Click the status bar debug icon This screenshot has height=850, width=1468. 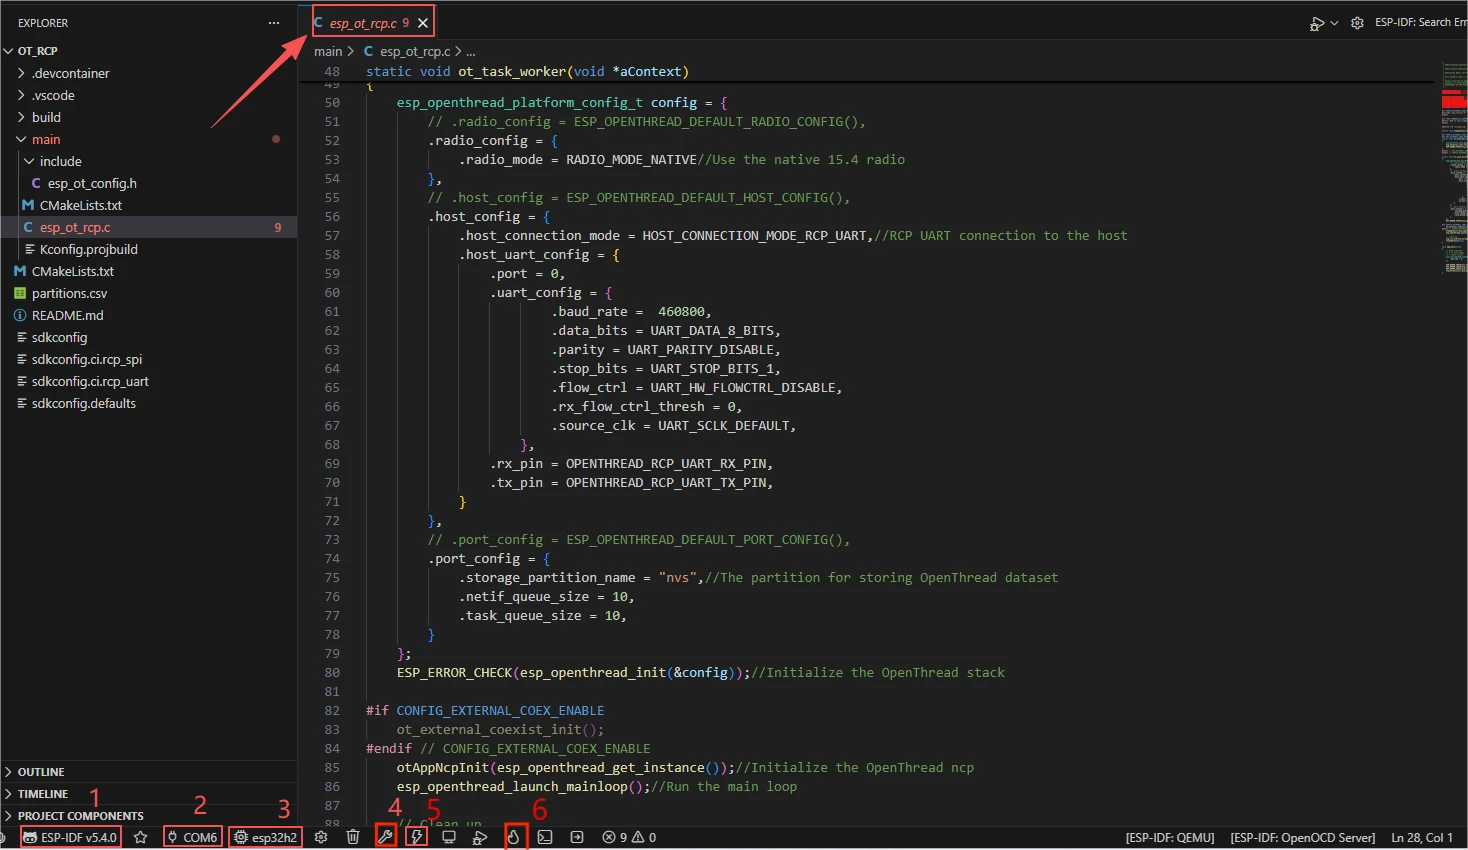tap(481, 837)
